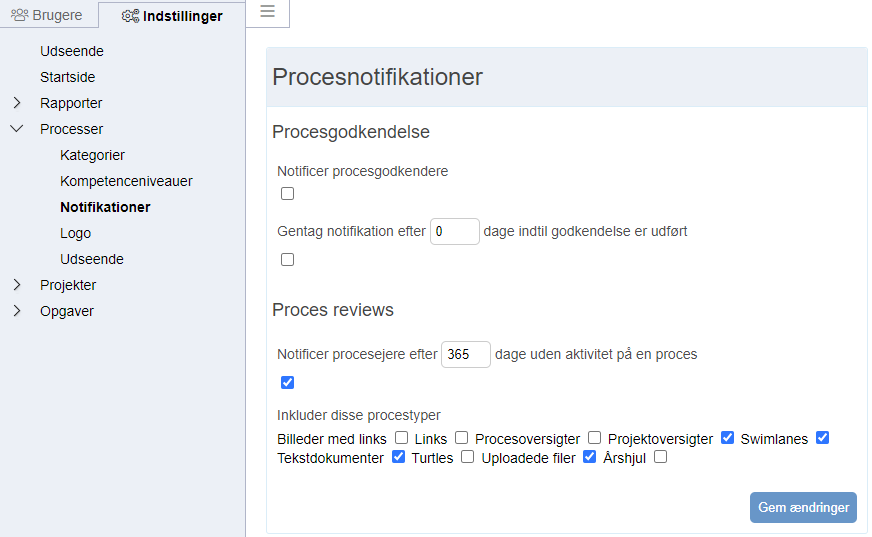Open the hamburger menu icon
This screenshot has height=537, width=872.
point(267,11)
